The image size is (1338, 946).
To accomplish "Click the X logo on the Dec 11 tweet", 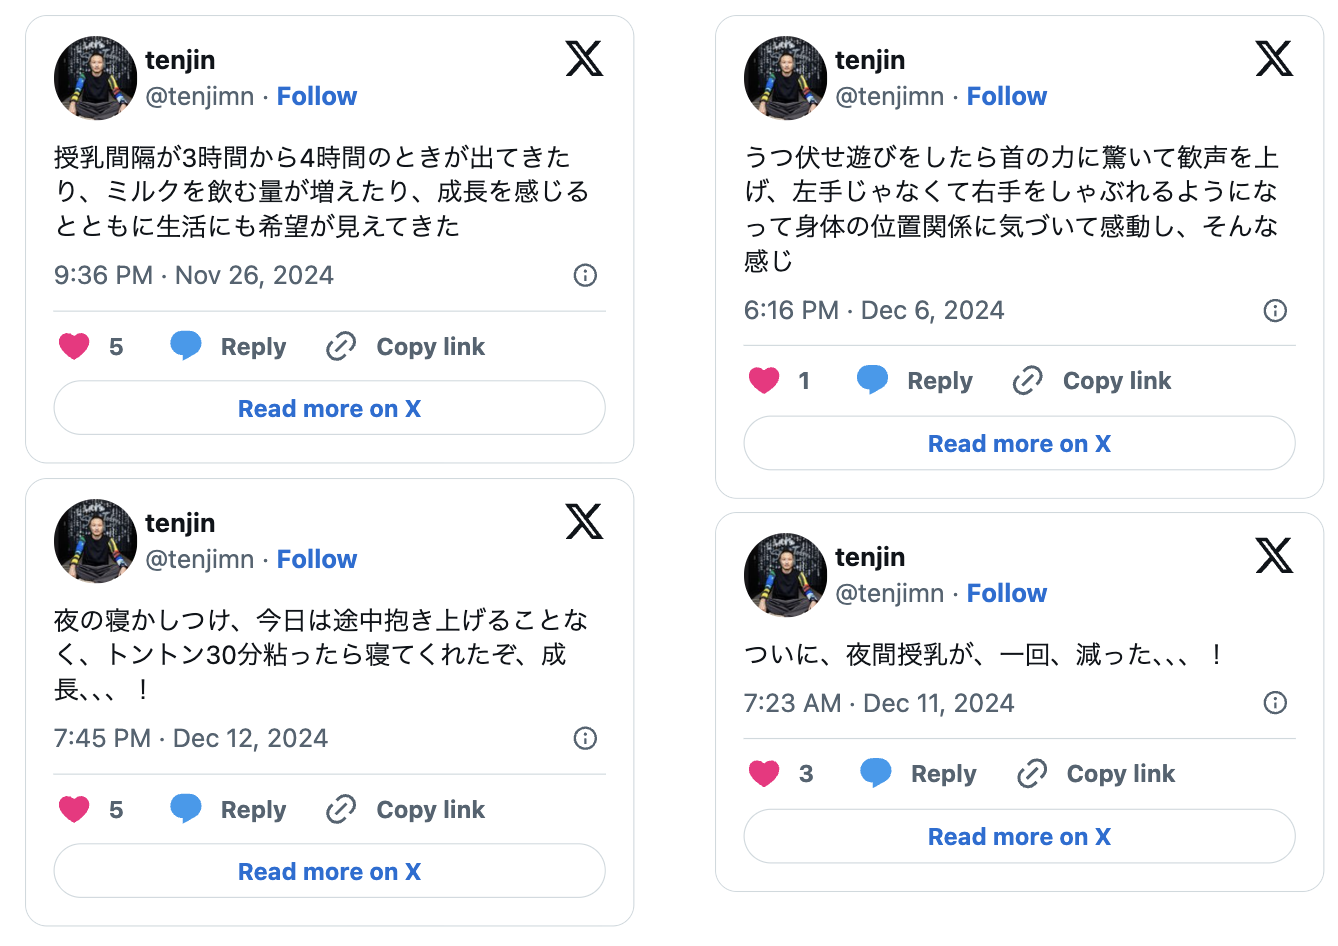I will 1274,555.
